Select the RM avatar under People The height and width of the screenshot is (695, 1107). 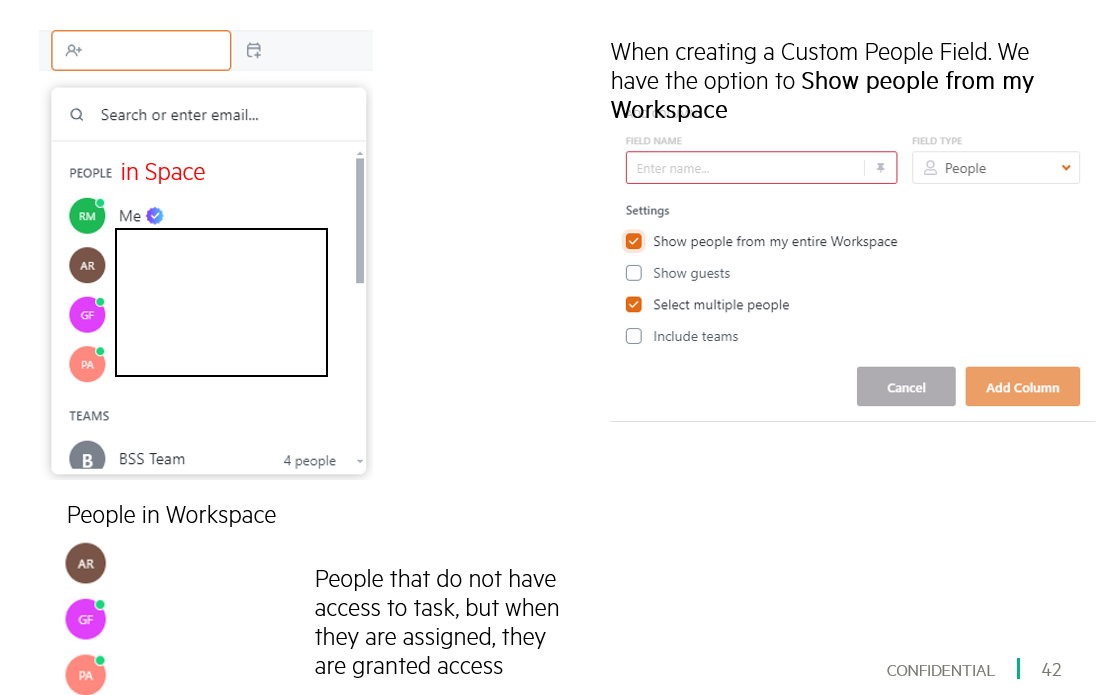[x=87, y=215]
